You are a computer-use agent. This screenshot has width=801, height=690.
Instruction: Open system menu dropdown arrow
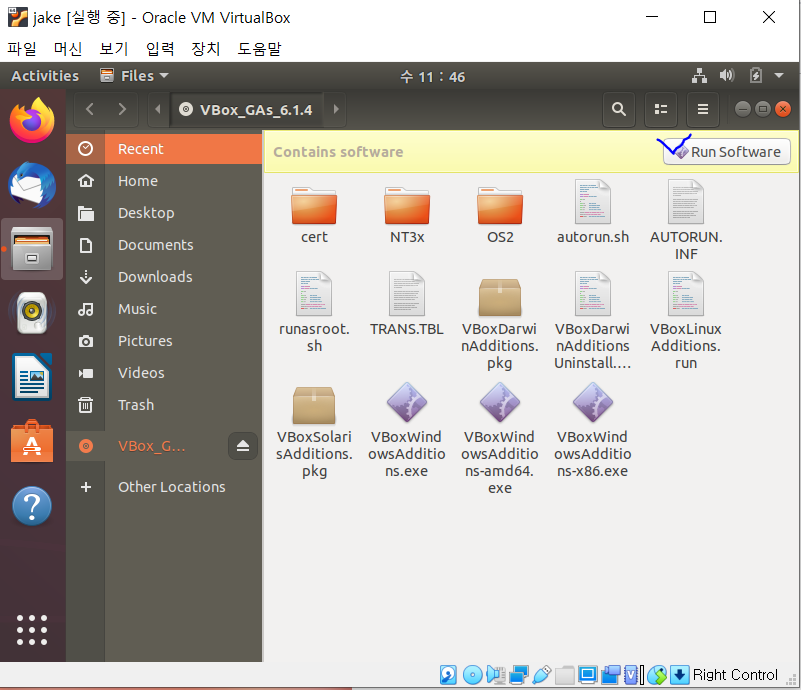pyautogui.click(x=779, y=76)
